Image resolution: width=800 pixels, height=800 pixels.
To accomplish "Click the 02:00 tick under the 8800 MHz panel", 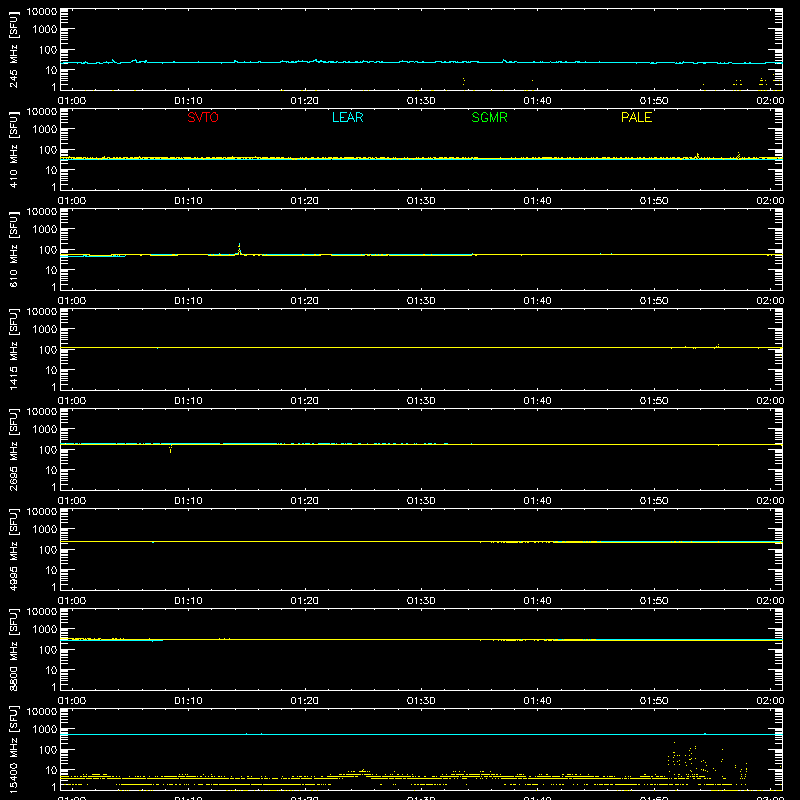I will 770,701.
